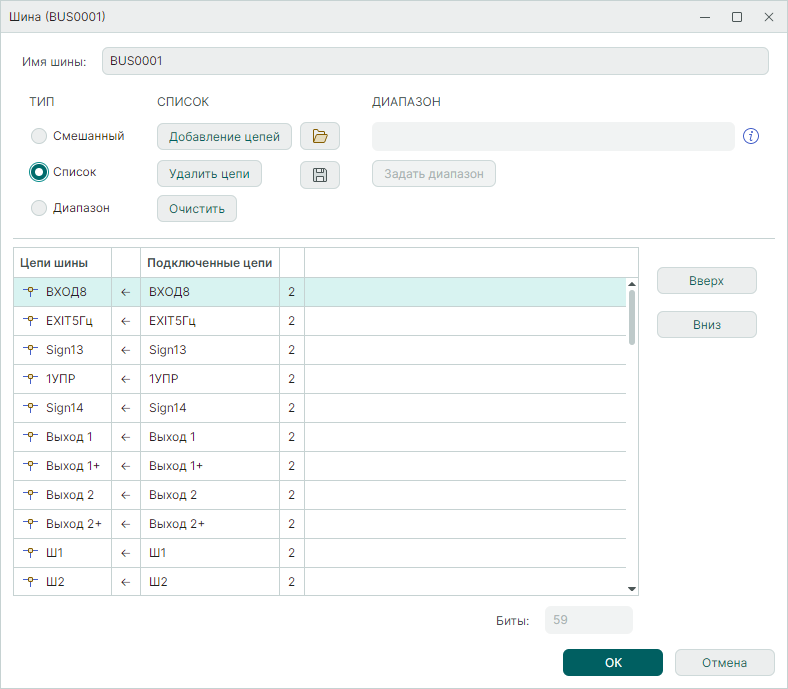Select the Смешанный type radio button
Screen dimensions: 788x689
39,136
